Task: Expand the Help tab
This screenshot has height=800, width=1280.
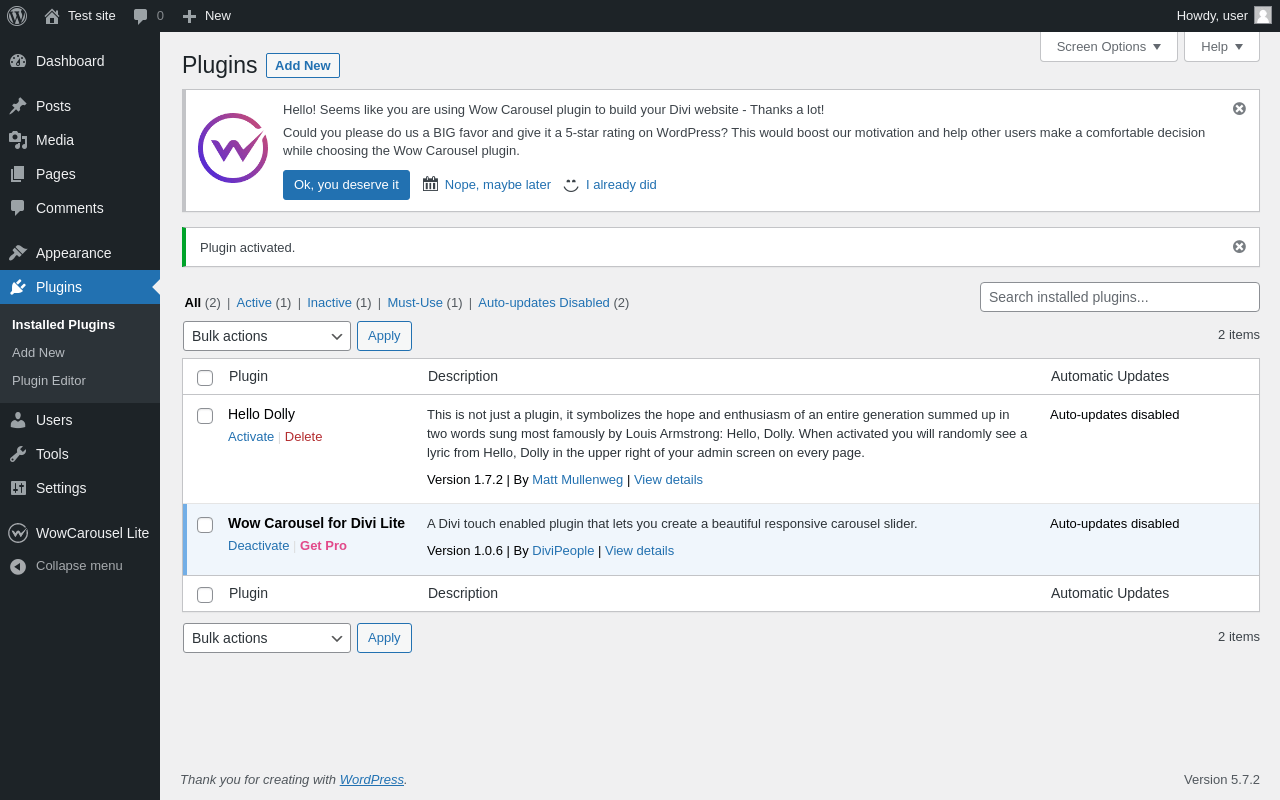Action: (1221, 46)
